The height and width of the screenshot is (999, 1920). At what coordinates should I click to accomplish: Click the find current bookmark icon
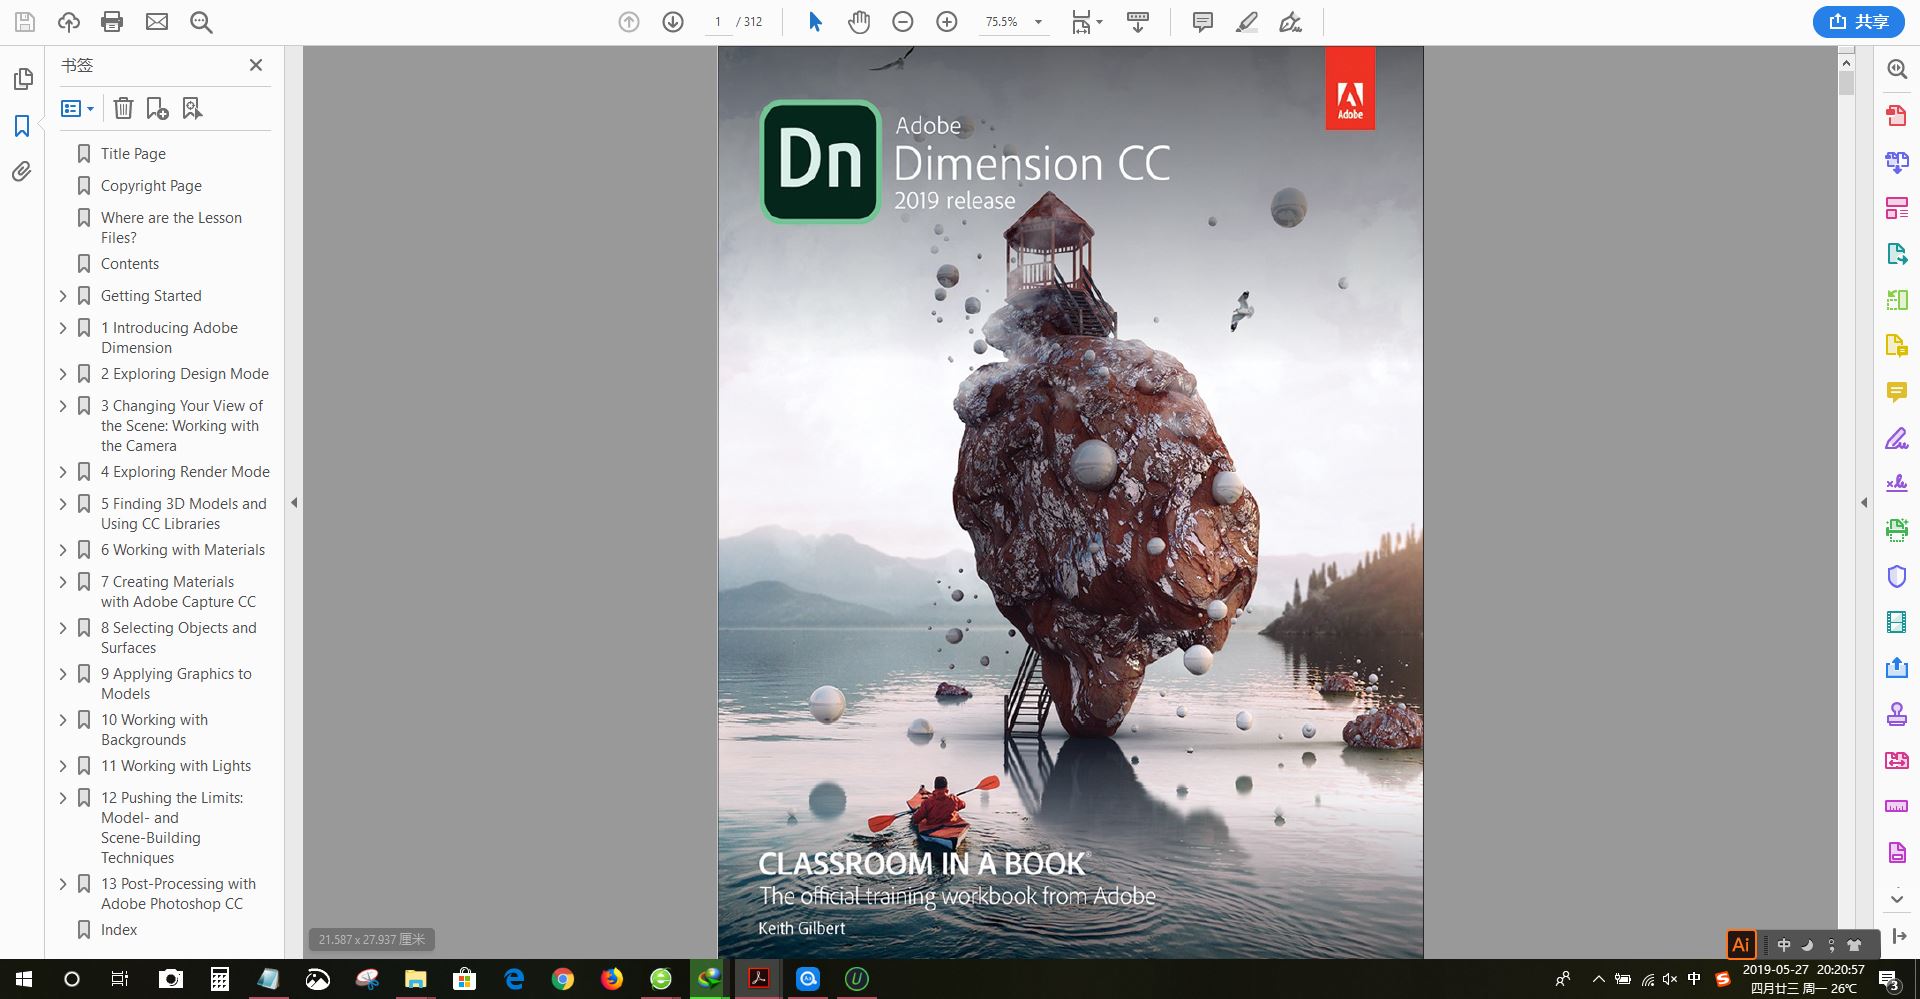click(192, 108)
